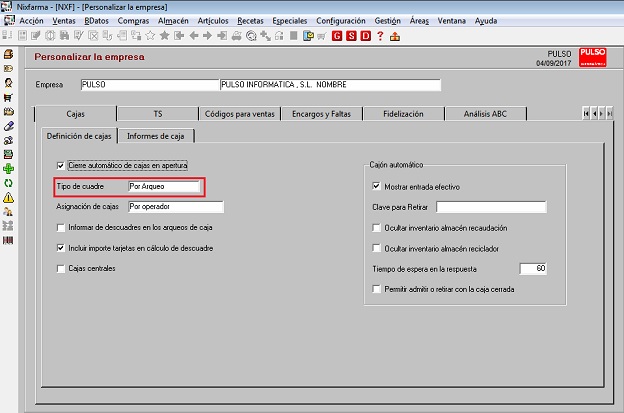Open the Fidelización tab
624x413 pixels.
(x=403, y=114)
